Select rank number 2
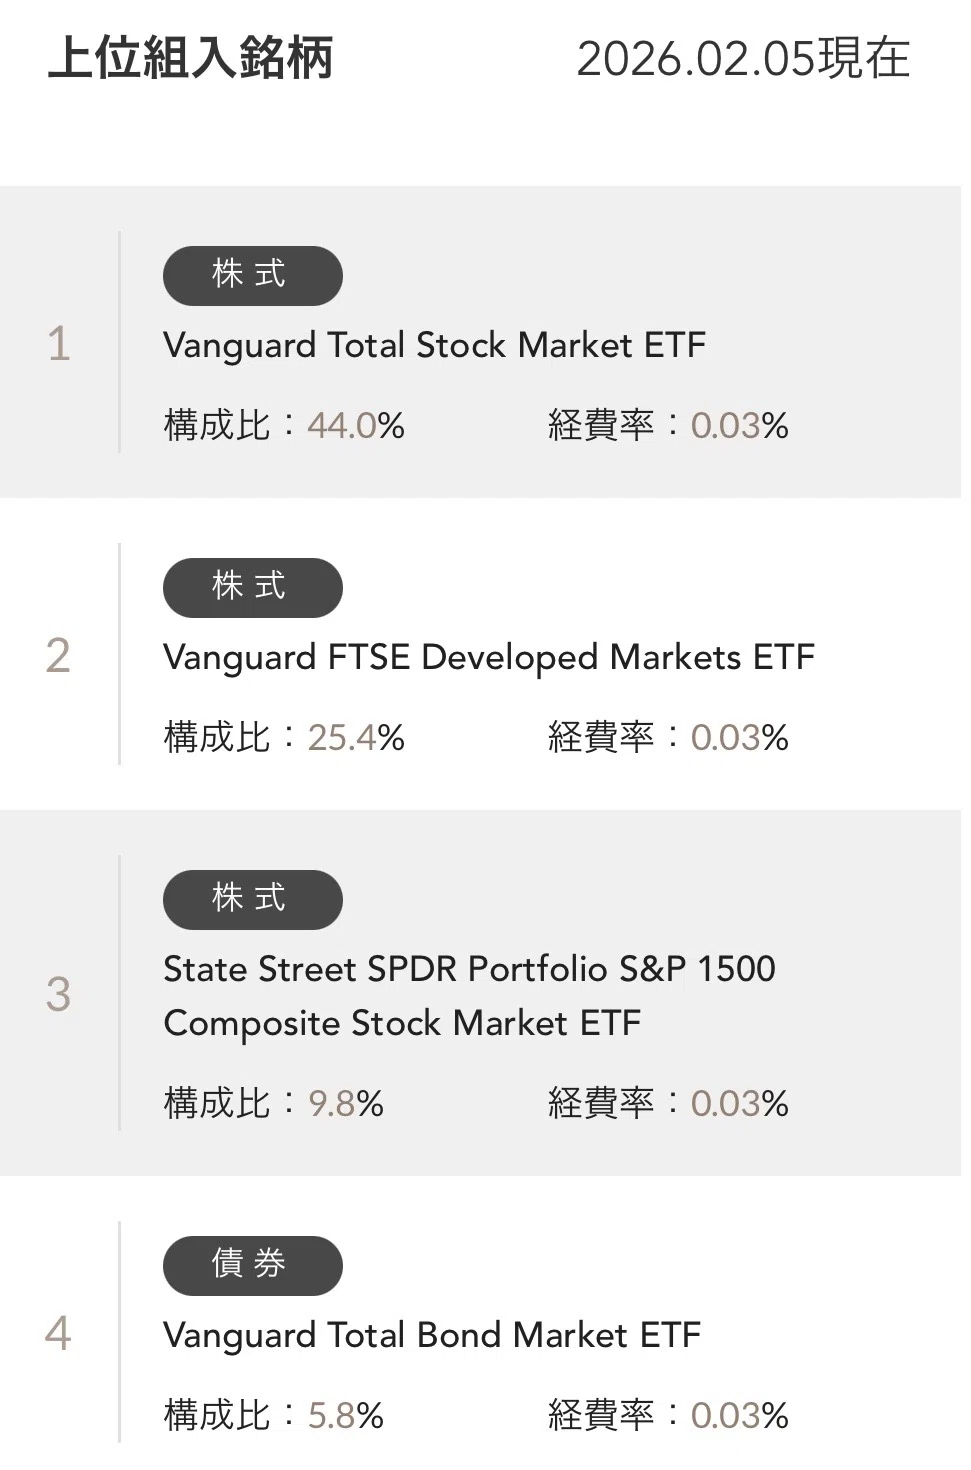The width and height of the screenshot is (971, 1470). point(59,656)
